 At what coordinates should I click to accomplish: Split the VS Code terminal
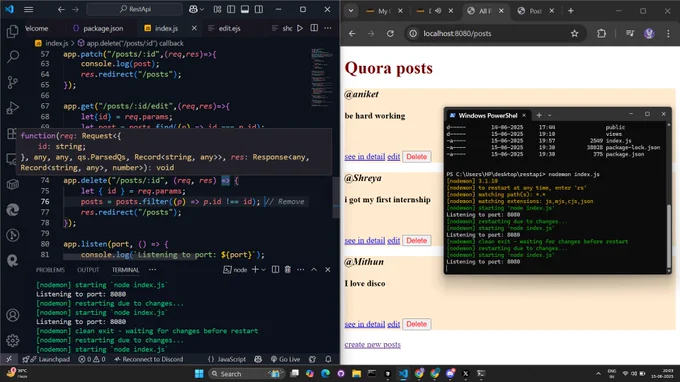[275, 270]
